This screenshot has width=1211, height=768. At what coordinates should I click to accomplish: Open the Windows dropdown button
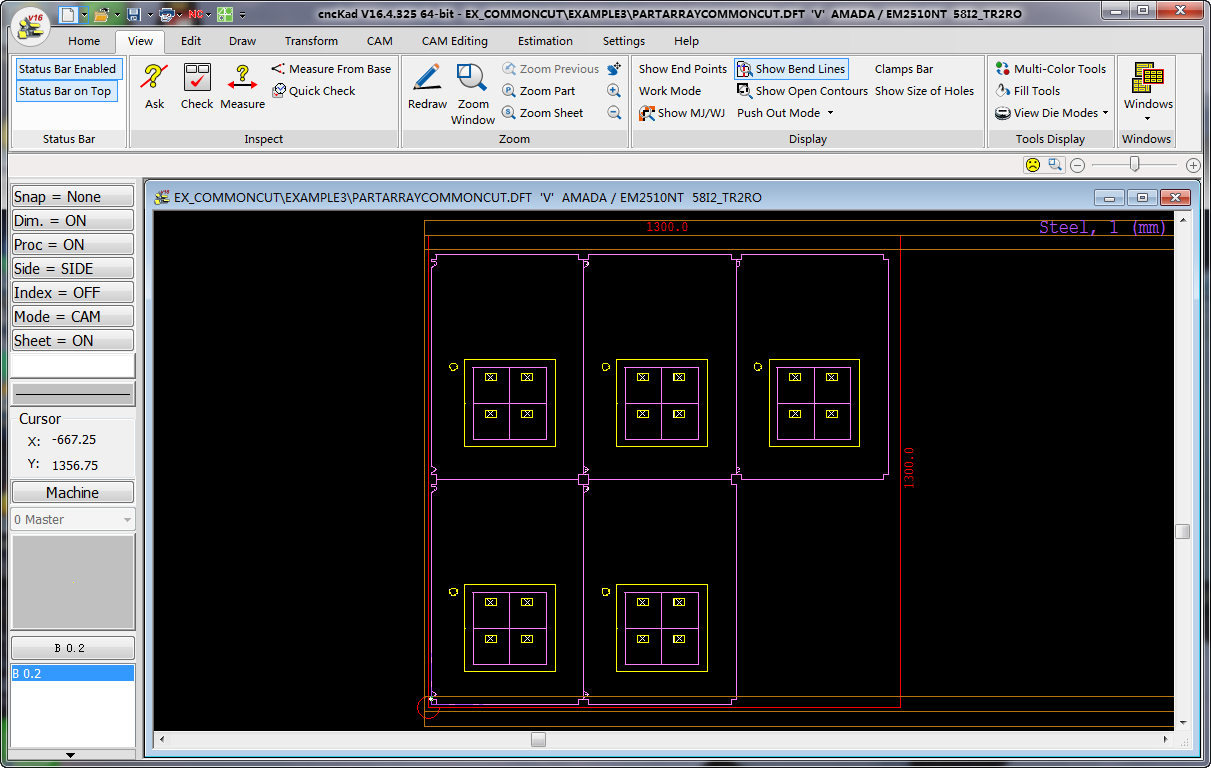click(x=1147, y=92)
